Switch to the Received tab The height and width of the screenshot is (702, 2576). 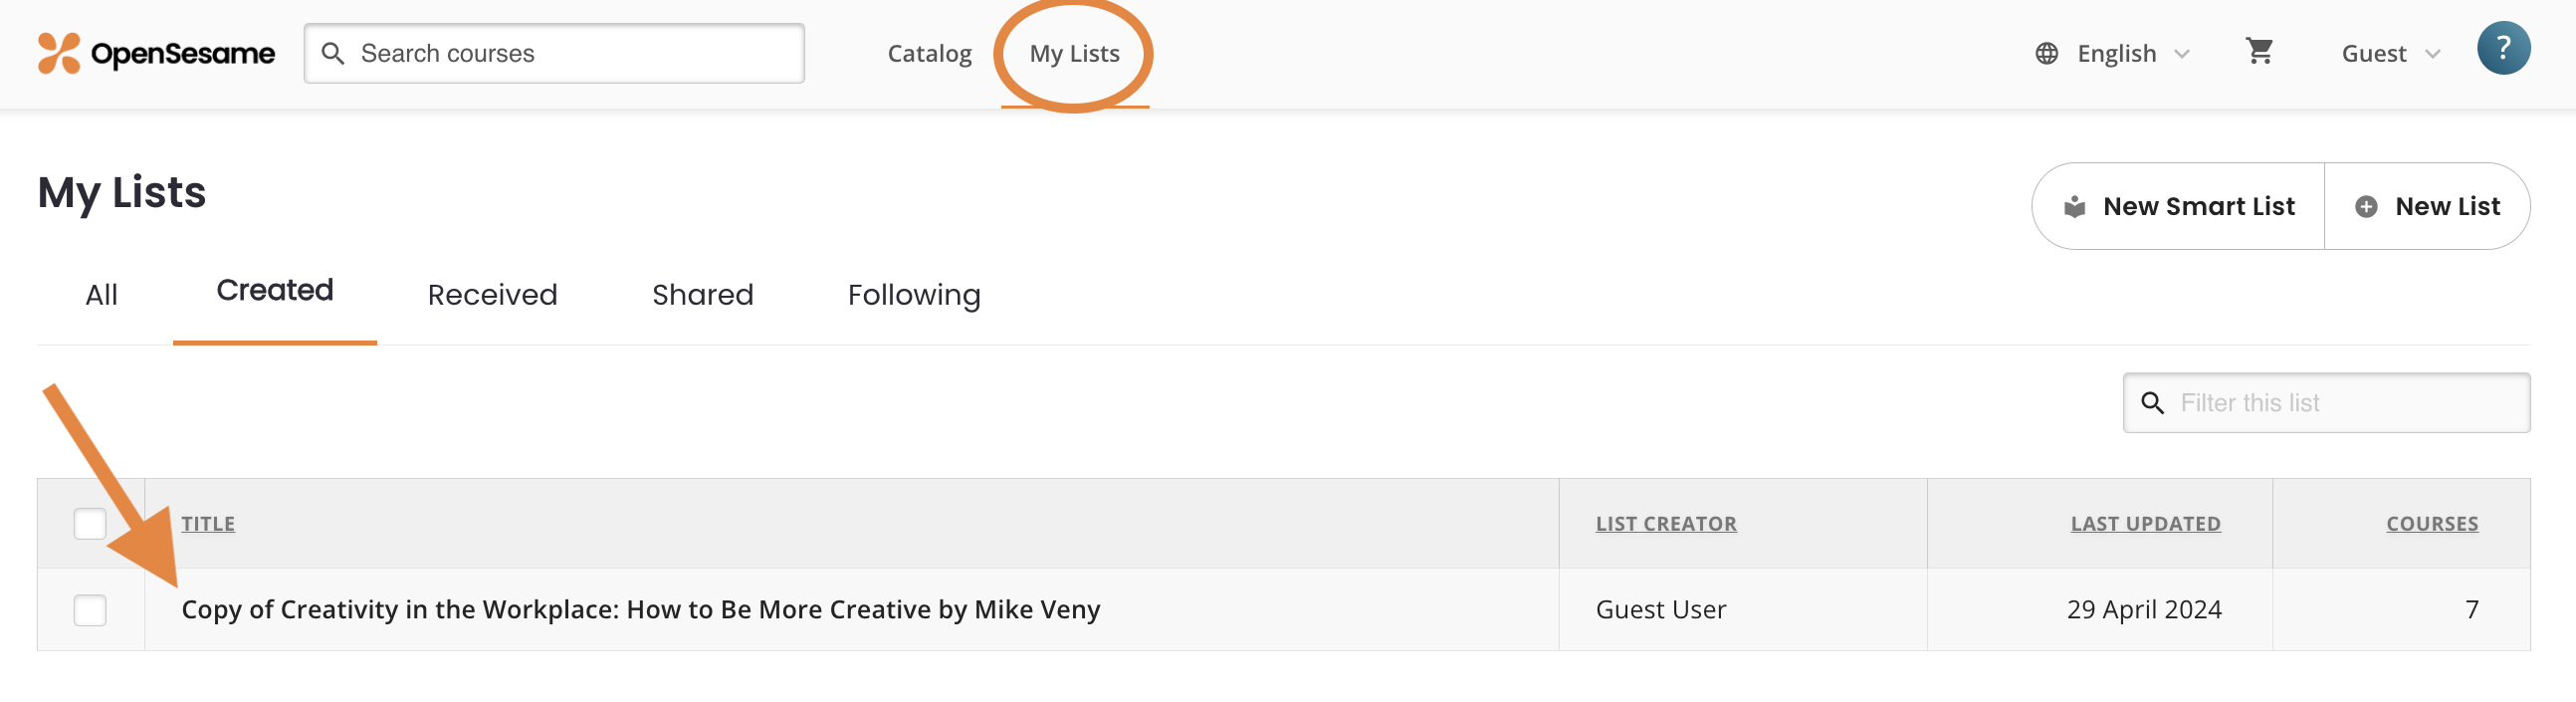(x=492, y=294)
